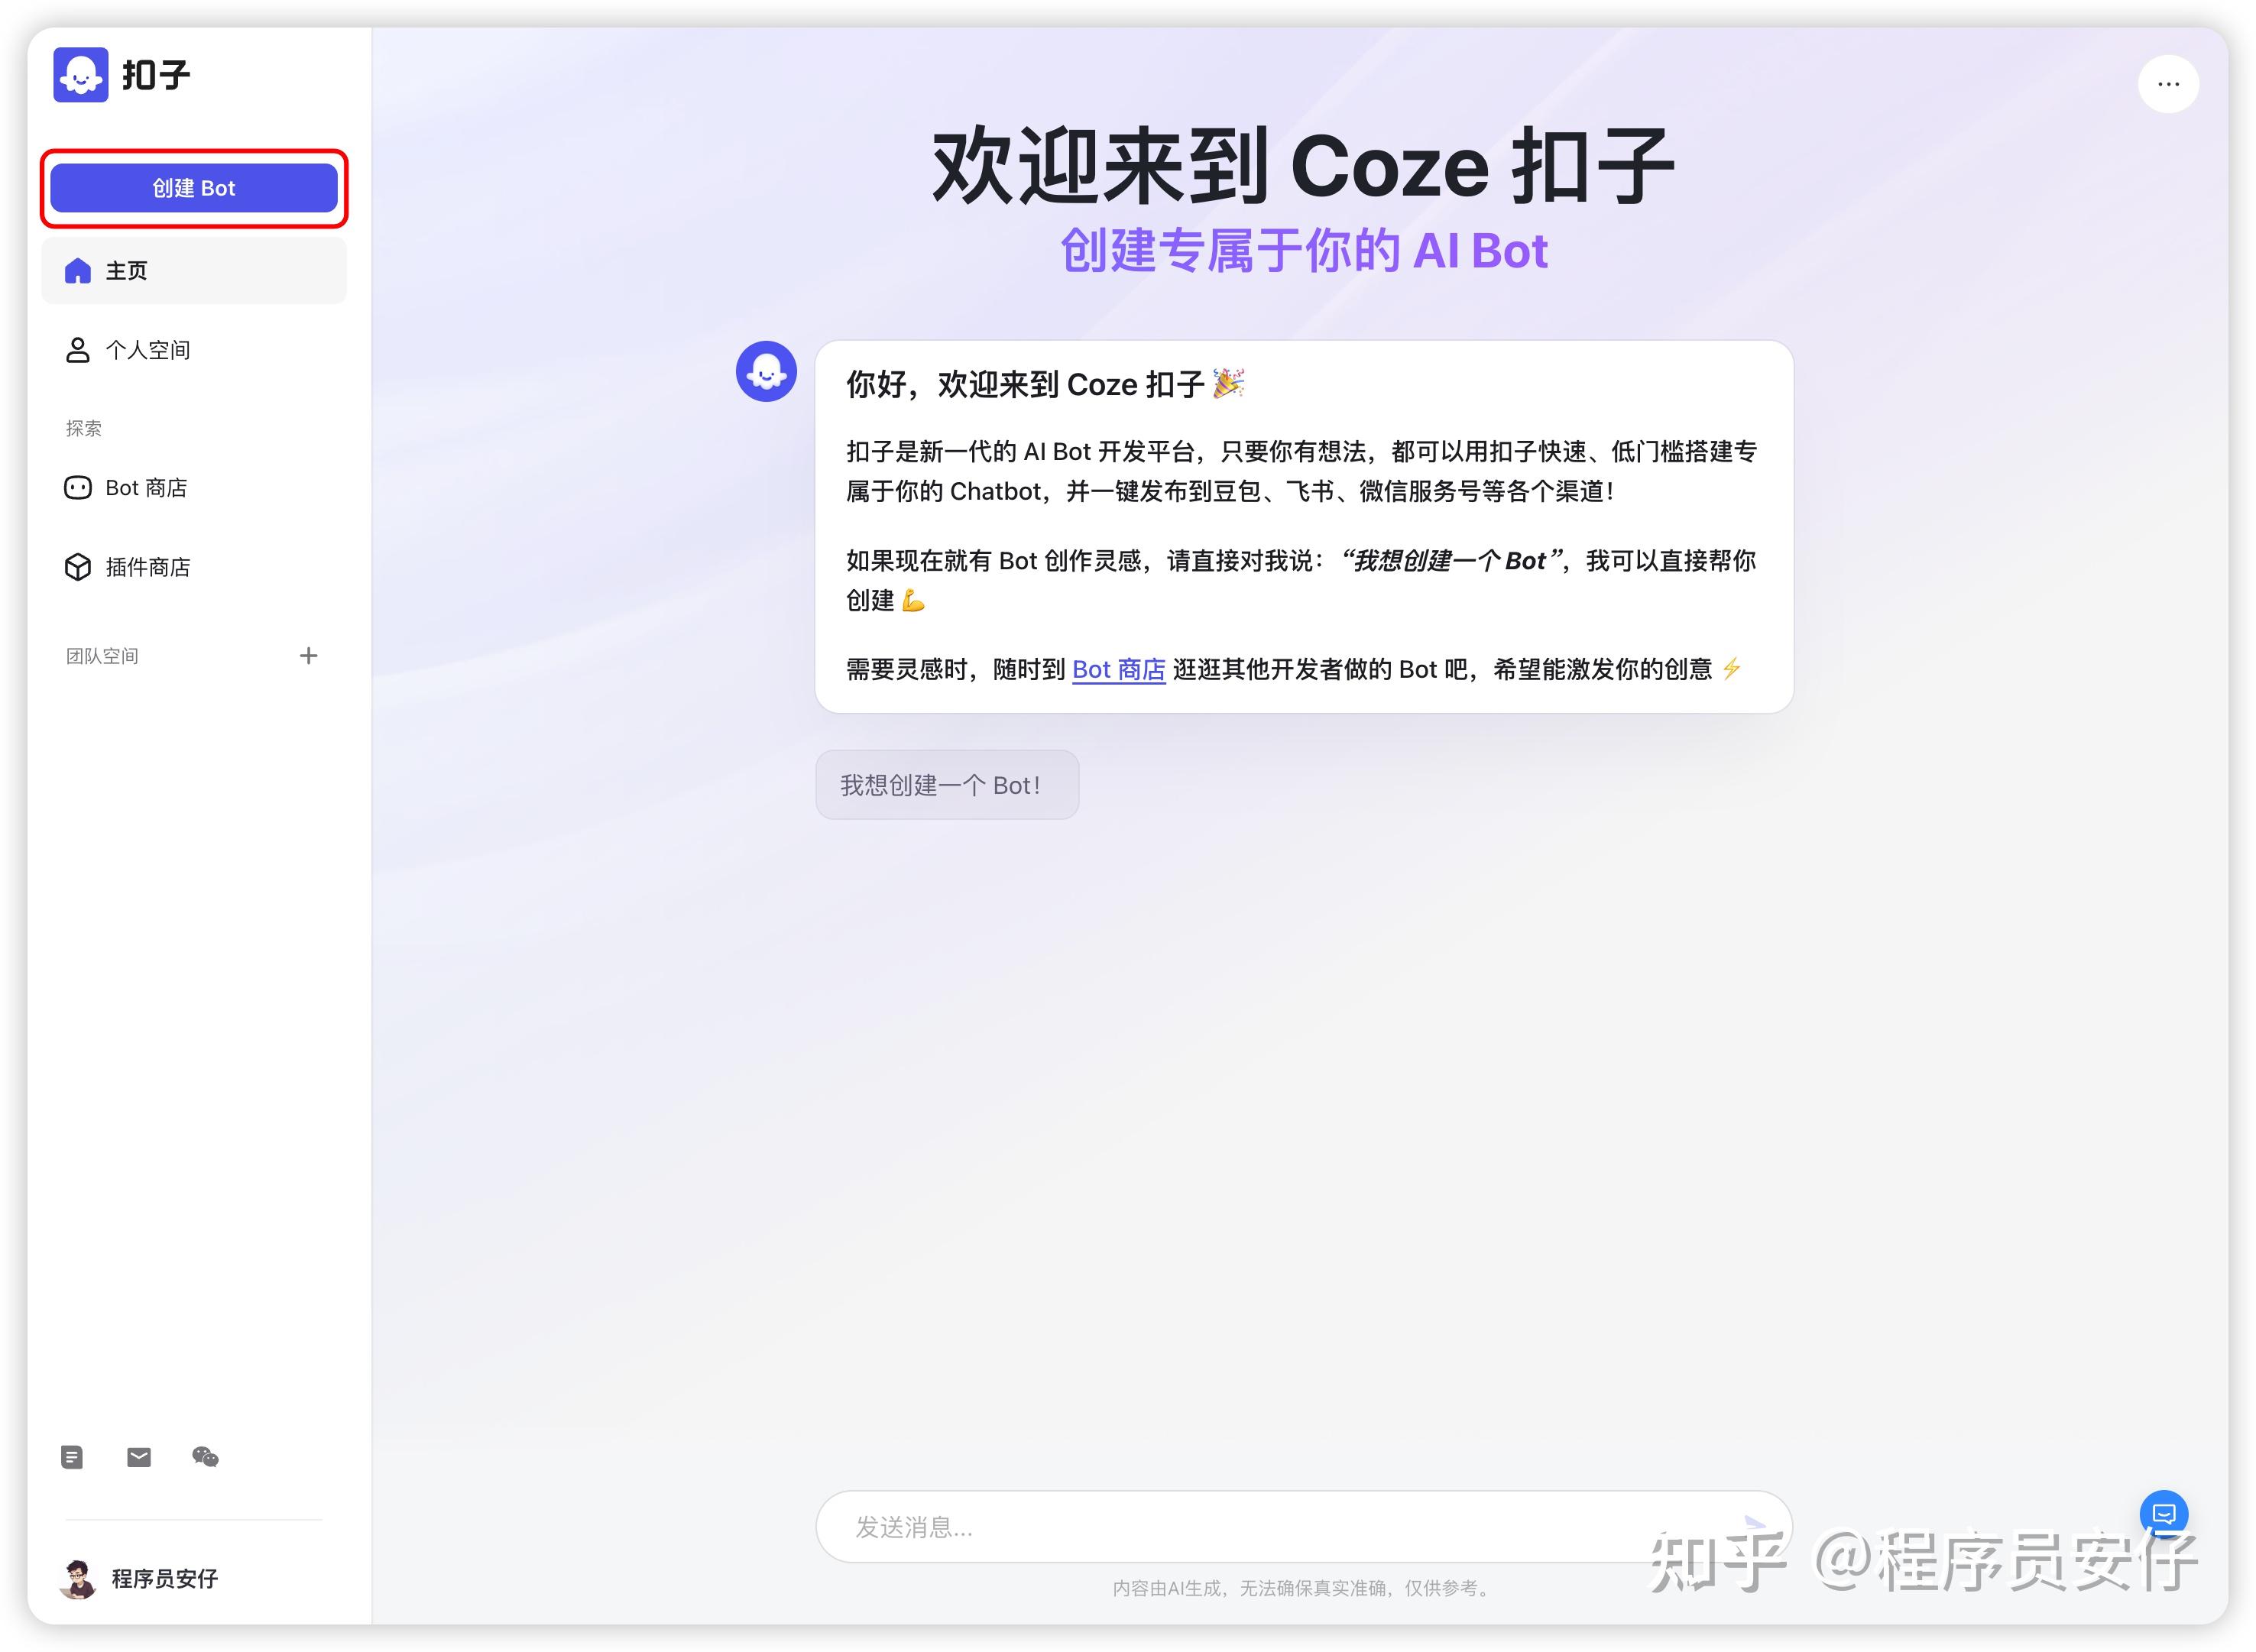Click the WeChat icon in sidebar
The height and width of the screenshot is (1652, 2256).
tap(205, 1457)
